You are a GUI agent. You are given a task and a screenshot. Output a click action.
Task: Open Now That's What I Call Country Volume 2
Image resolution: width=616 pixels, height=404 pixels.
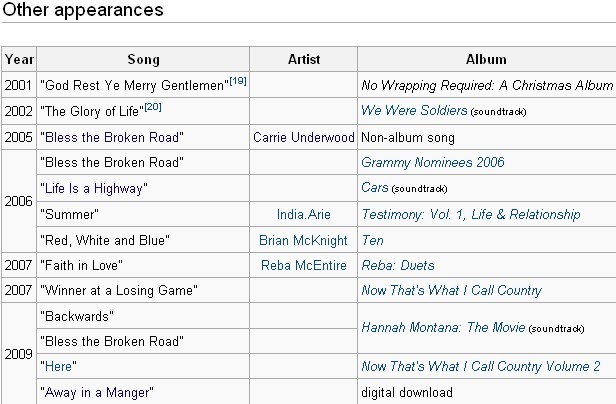(481, 366)
